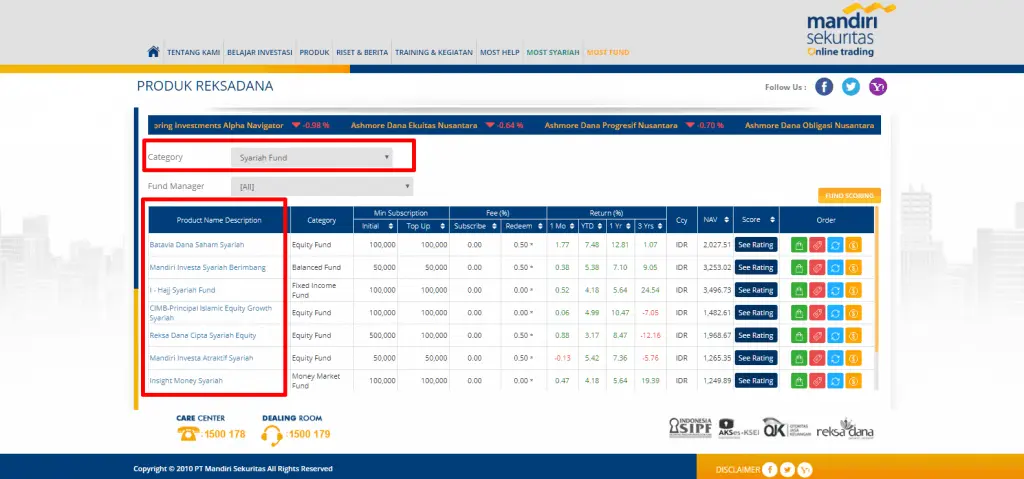The image size is (1024, 479).
Task: Open CIMB-Principal Islamic Equity Growth Syariah link
Action: (210, 313)
